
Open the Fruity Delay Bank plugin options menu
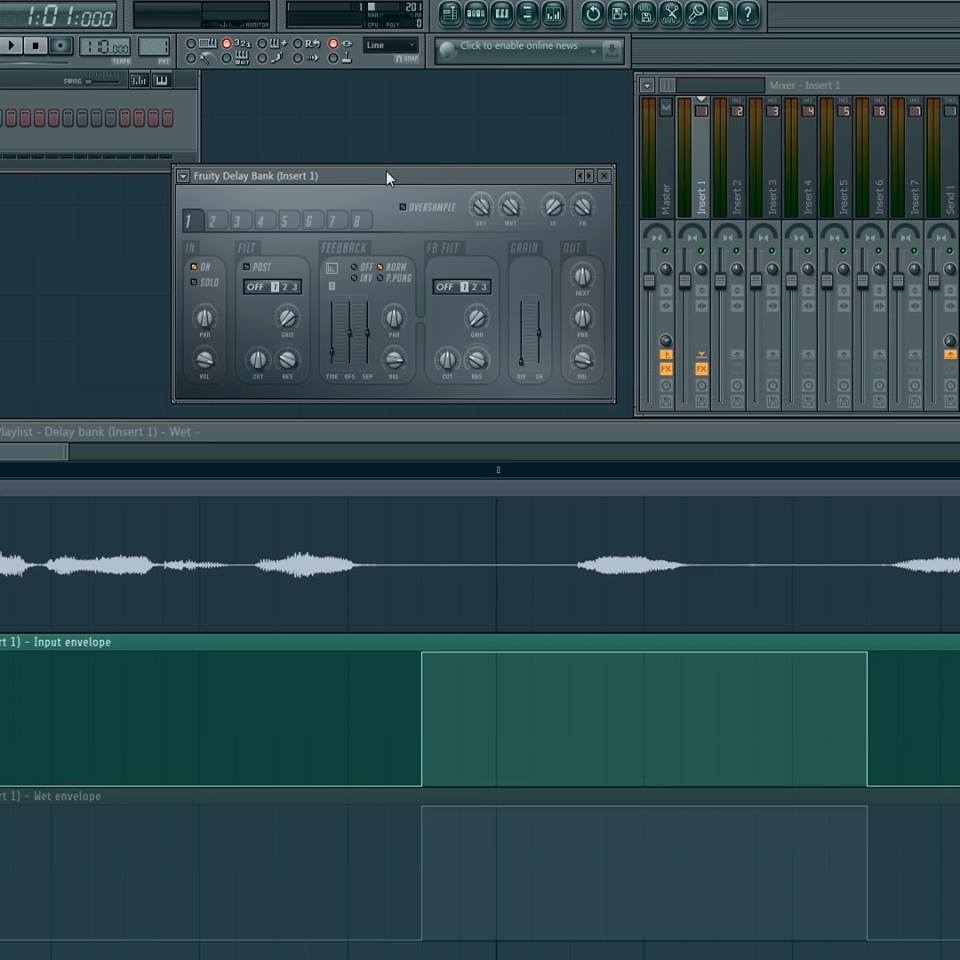[182, 176]
